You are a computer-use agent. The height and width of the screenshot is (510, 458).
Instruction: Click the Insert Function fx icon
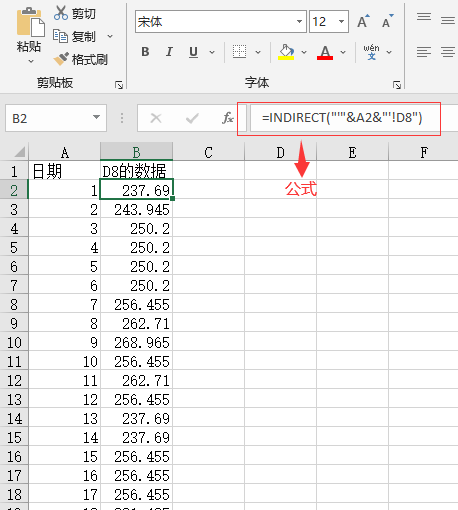coord(228,118)
